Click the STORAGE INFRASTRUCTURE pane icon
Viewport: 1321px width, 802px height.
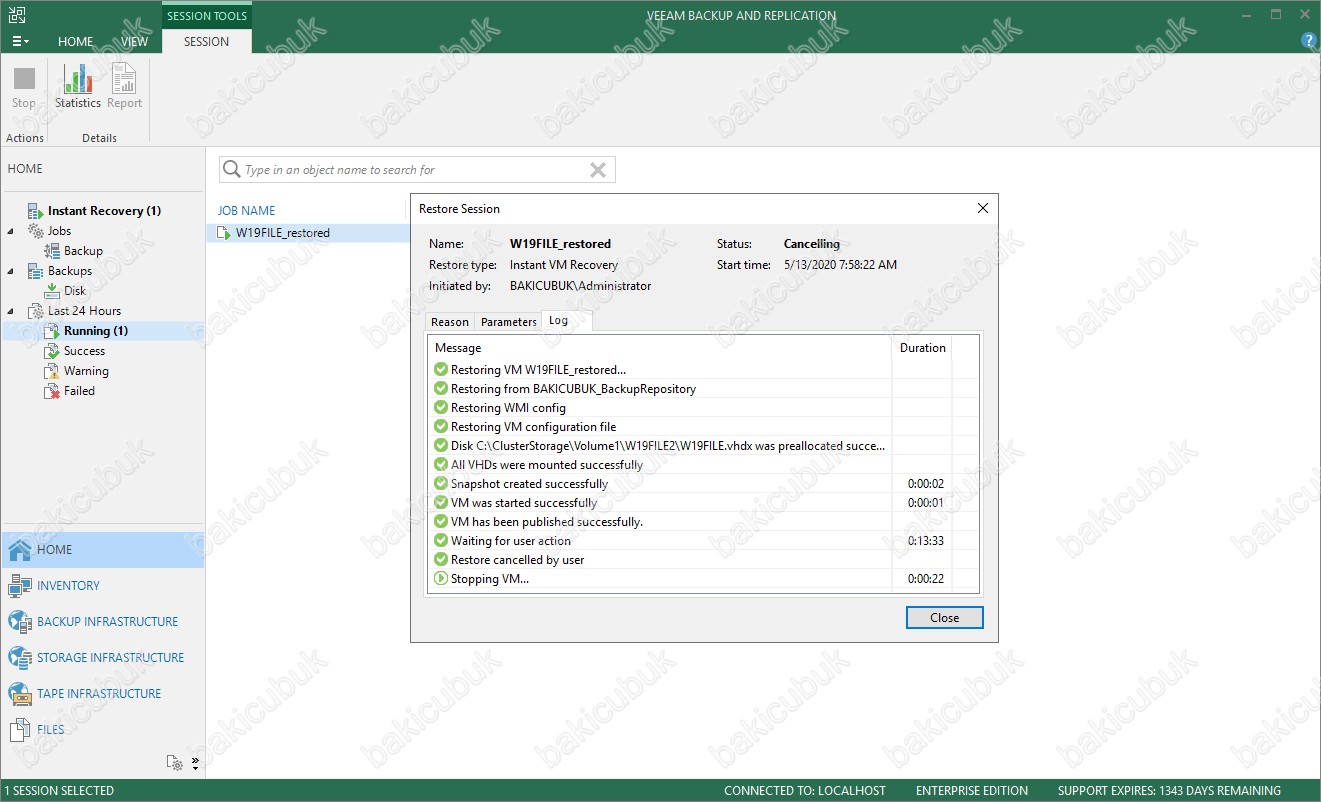click(x=20, y=658)
